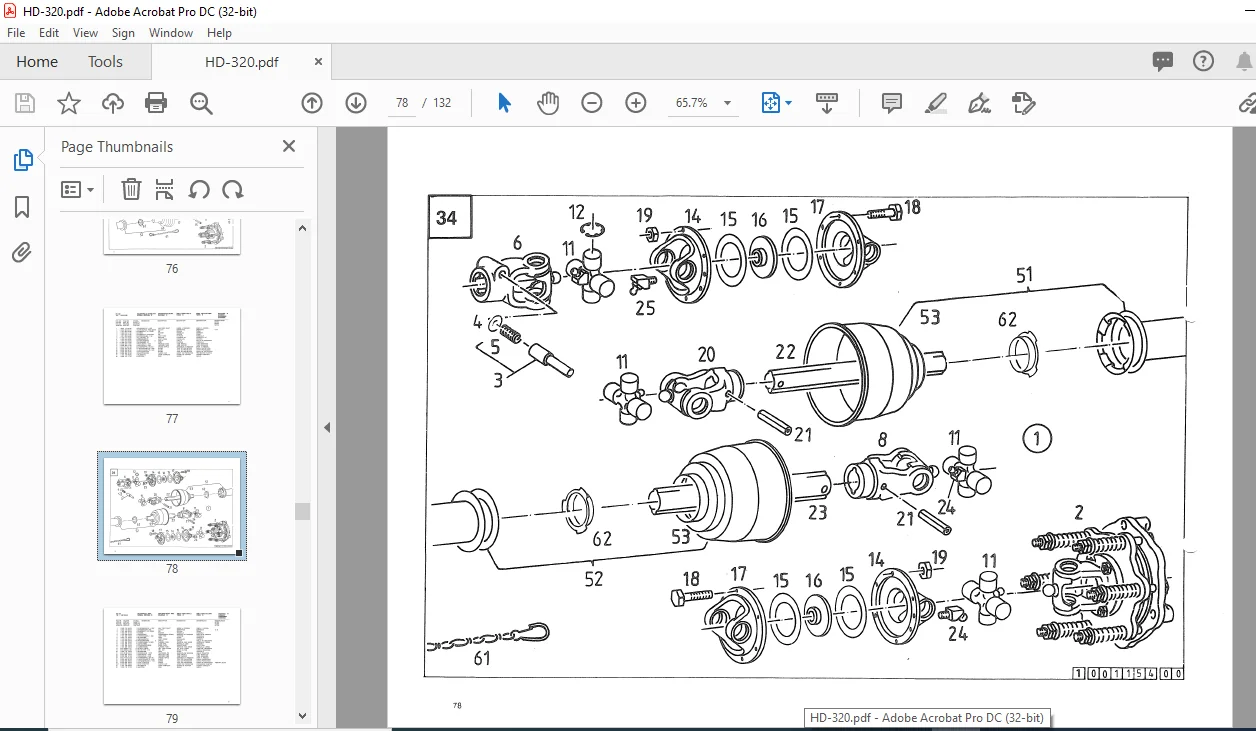
Task: Open the Sign menu
Action: 123,33
